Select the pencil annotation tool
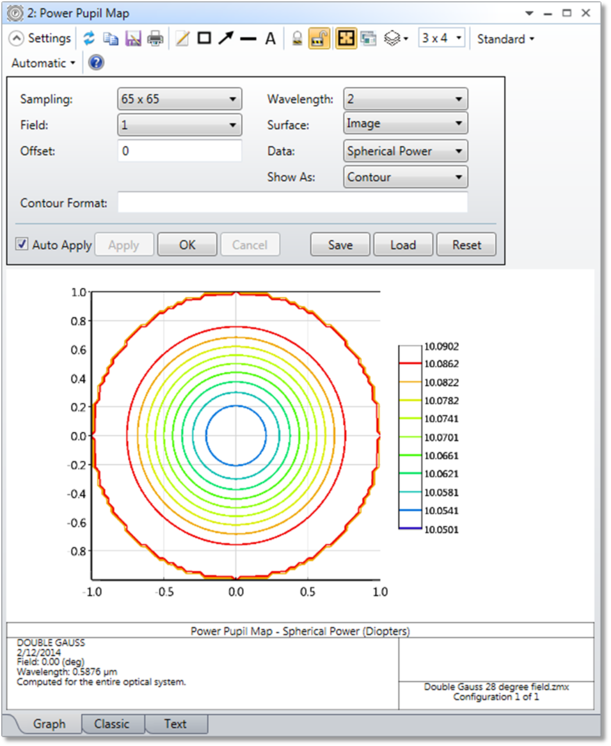The image size is (611, 746). (182, 39)
